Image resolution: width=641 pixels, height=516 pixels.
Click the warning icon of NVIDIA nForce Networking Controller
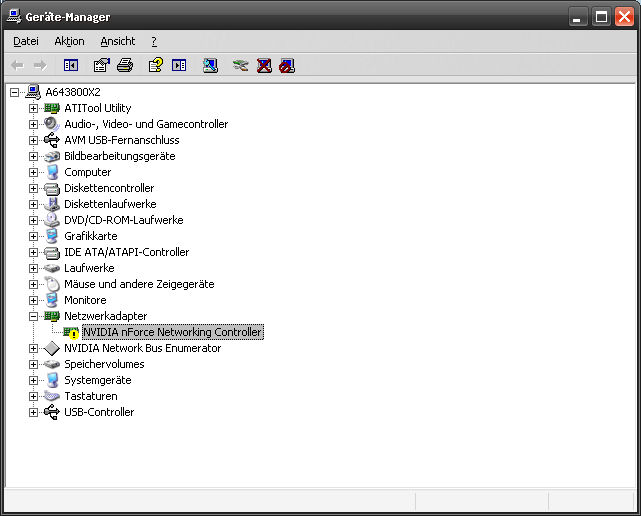[x=71, y=332]
